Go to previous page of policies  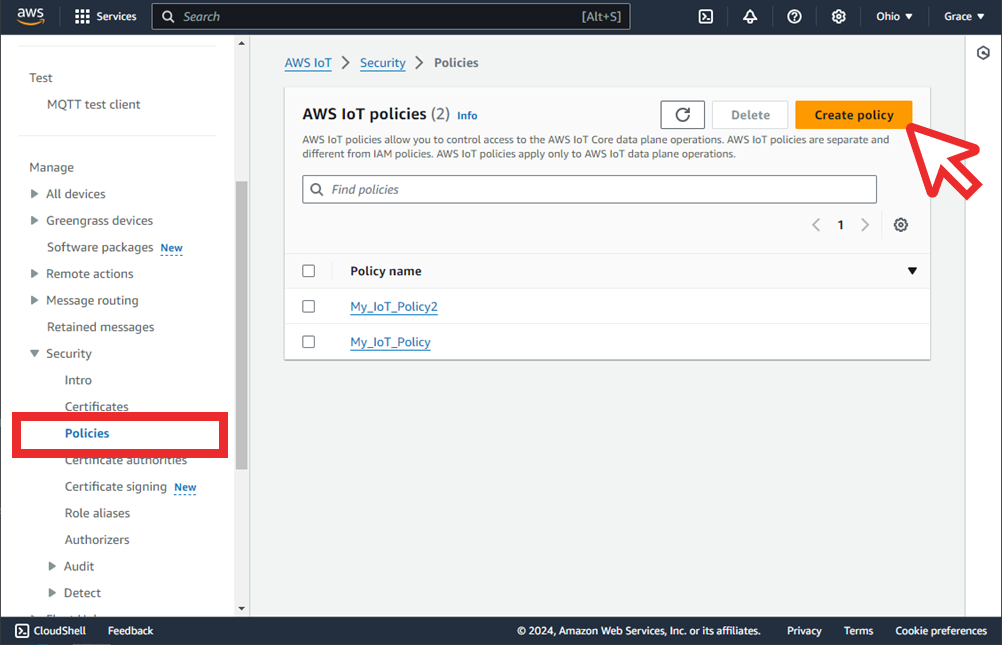point(816,225)
